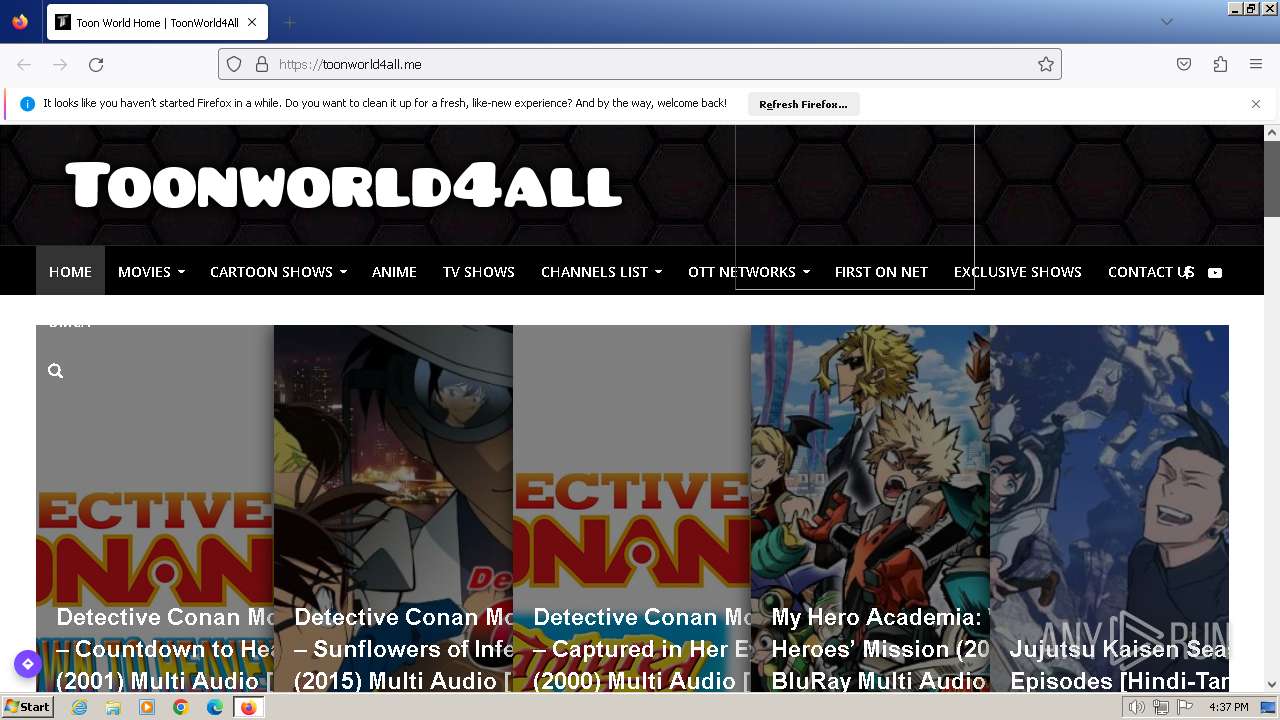The height and width of the screenshot is (720, 1280).
Task: Open the ANIME menu item
Action: (394, 272)
